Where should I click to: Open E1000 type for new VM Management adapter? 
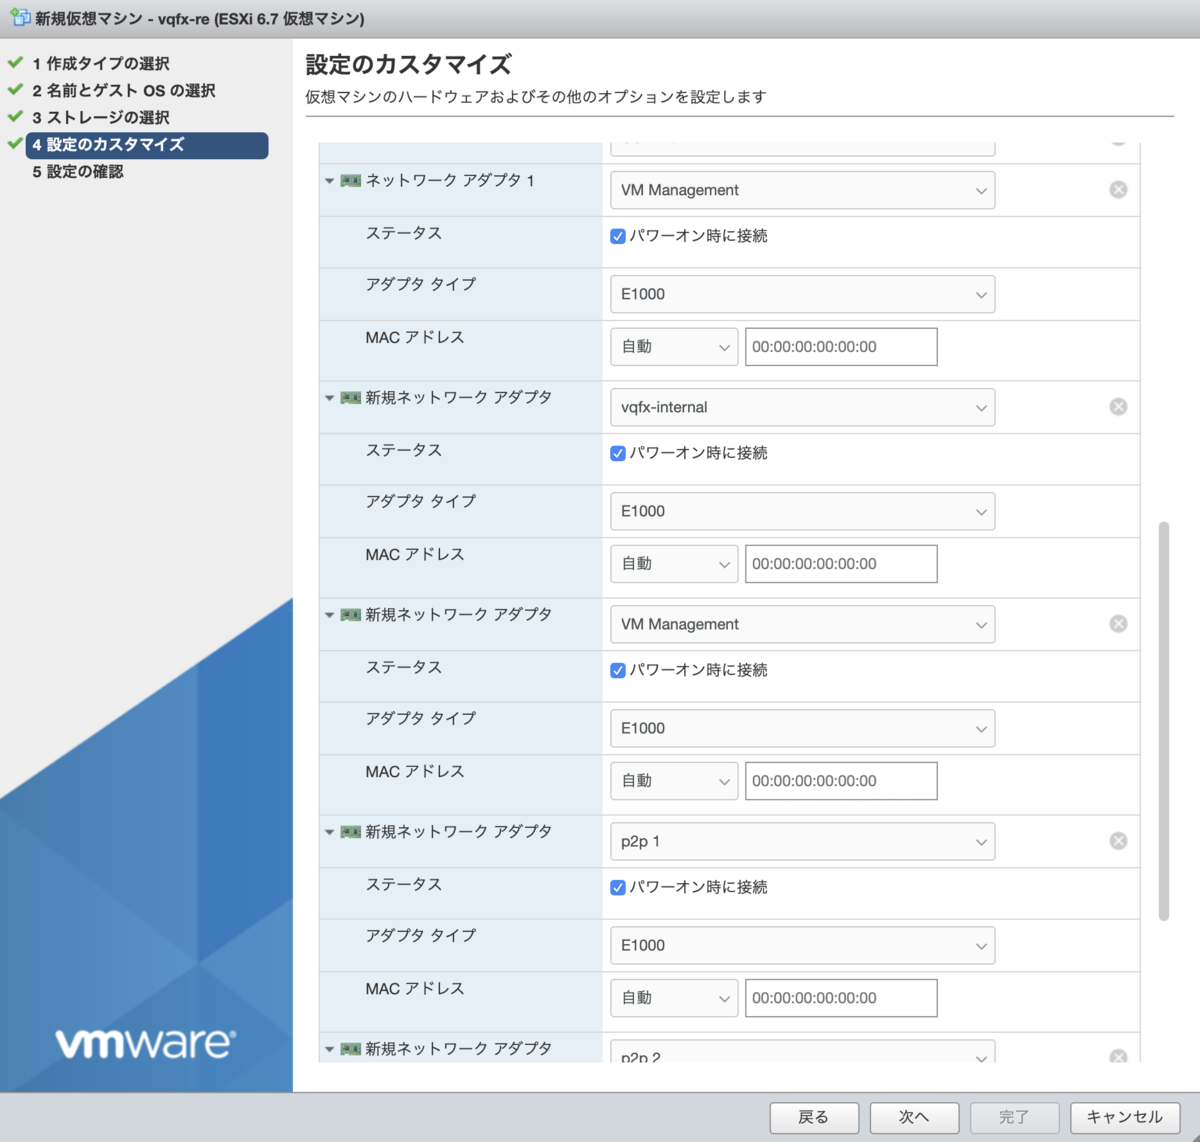pos(802,728)
